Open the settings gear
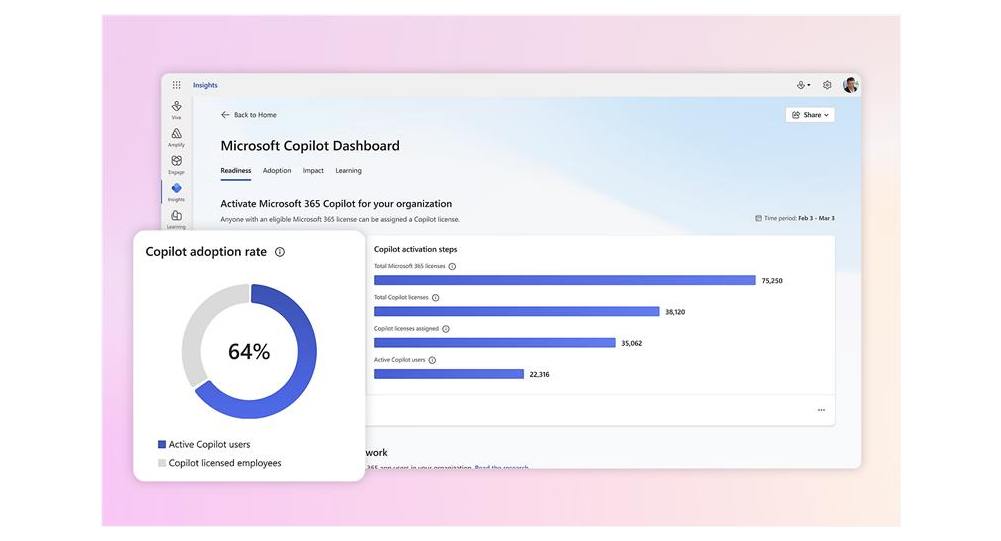 click(x=827, y=85)
